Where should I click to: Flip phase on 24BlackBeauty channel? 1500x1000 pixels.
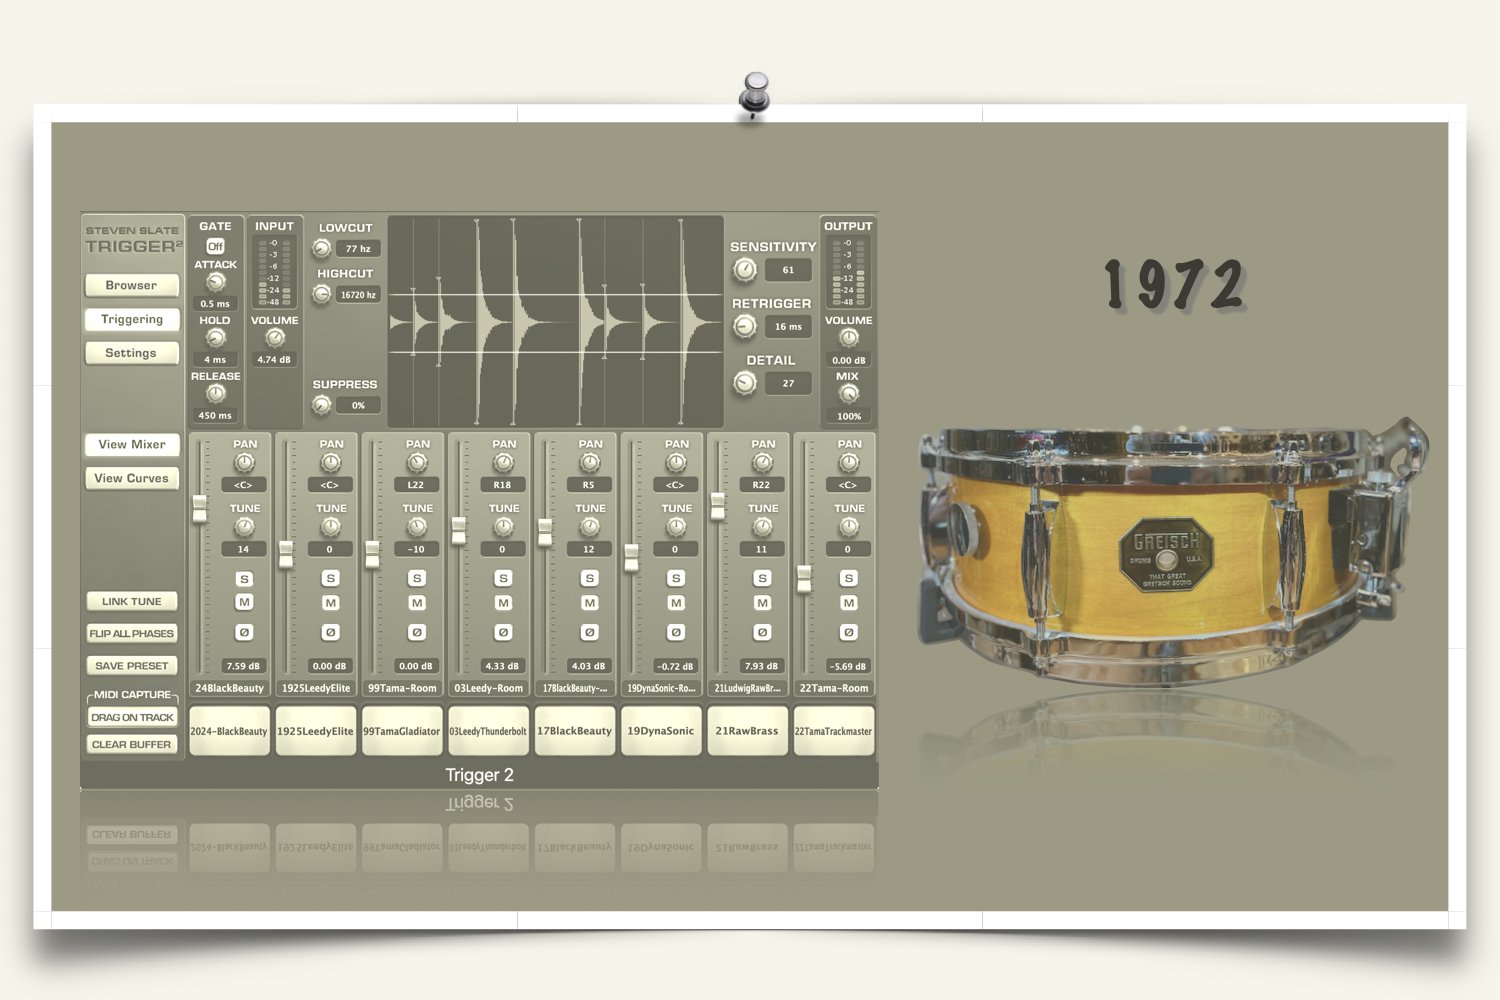[x=244, y=632]
